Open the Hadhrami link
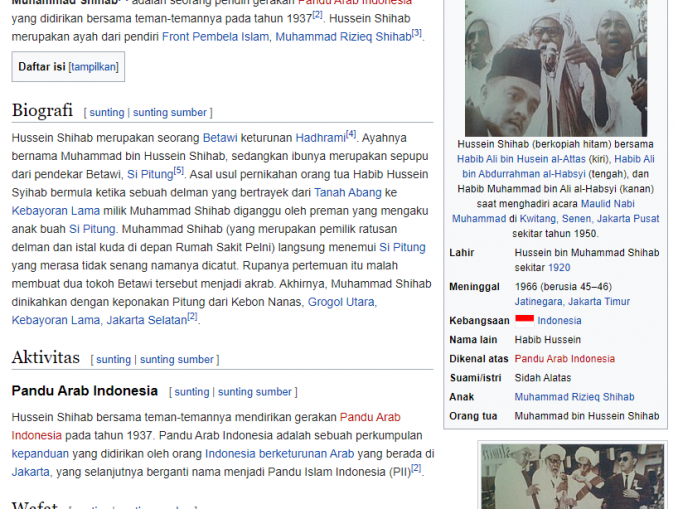 (321, 138)
